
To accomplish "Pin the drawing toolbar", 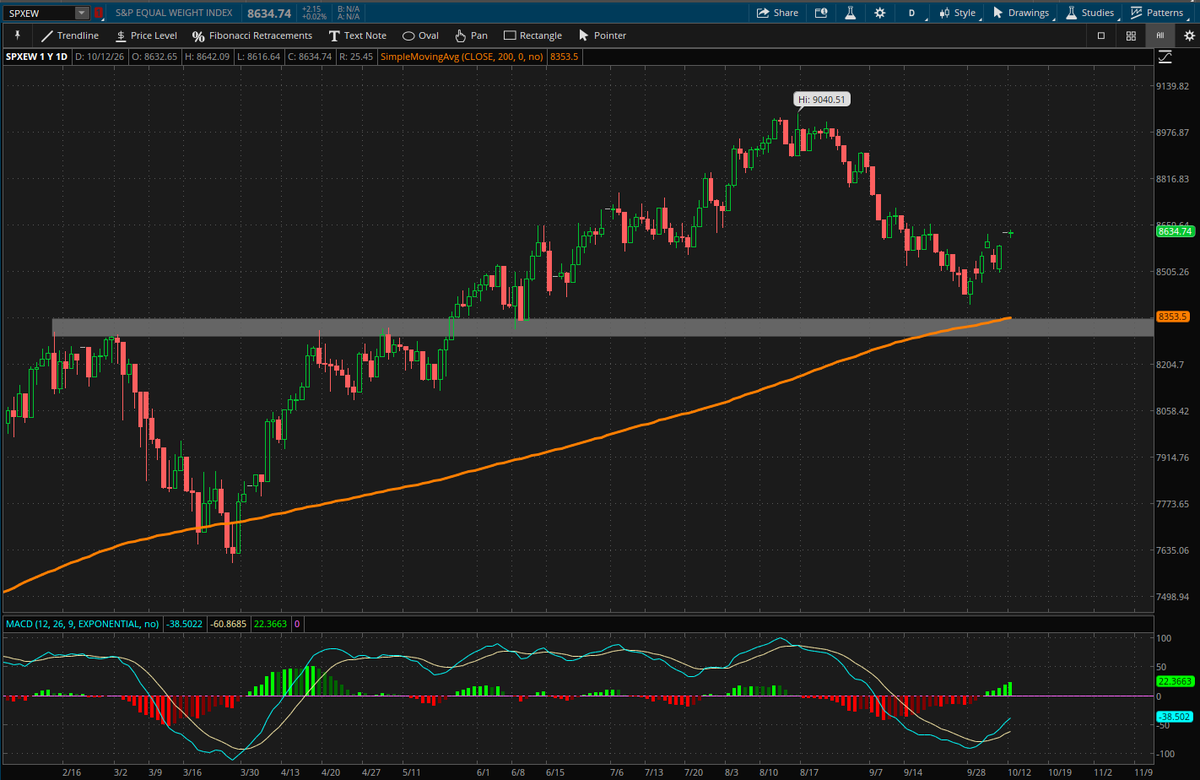I will (17, 36).
